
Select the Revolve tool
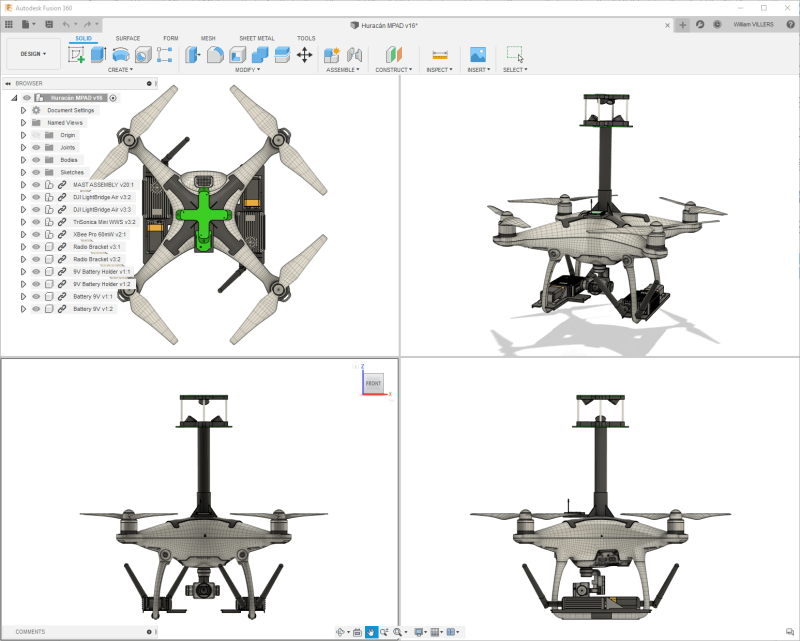tap(121, 55)
